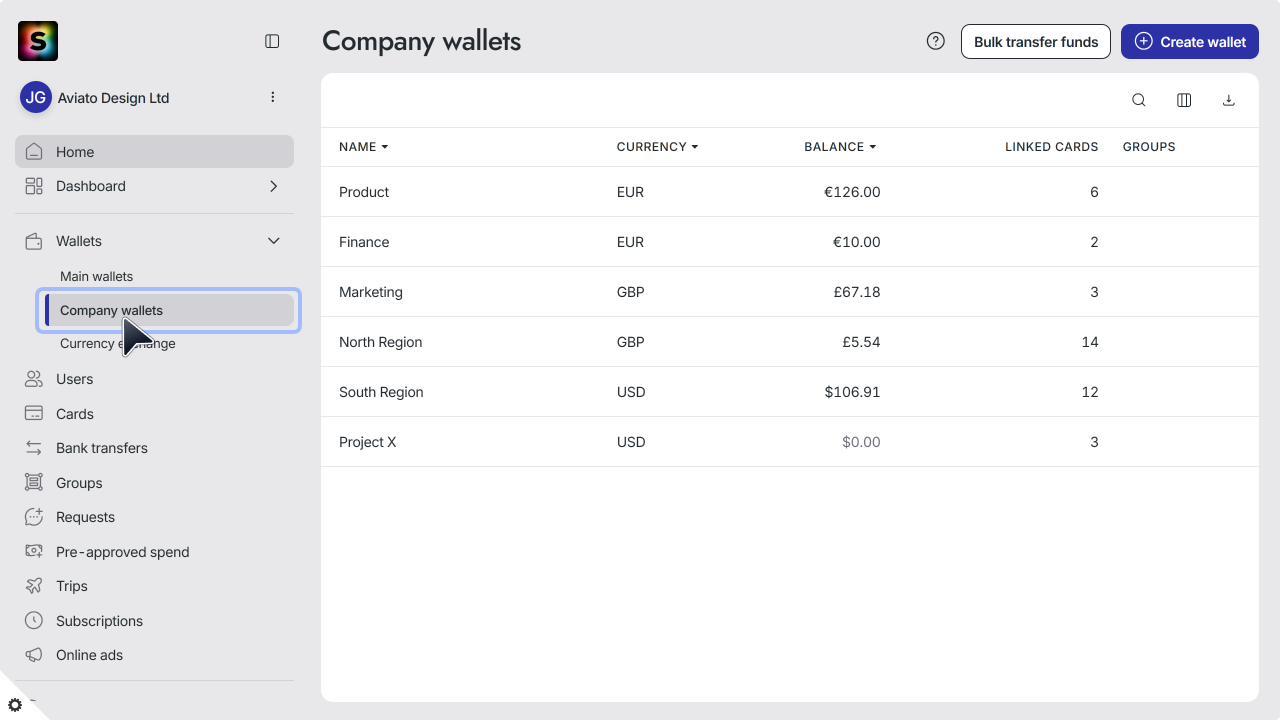
Task: Click the Wallets icon in sidebar
Action: pyautogui.click(x=34, y=241)
